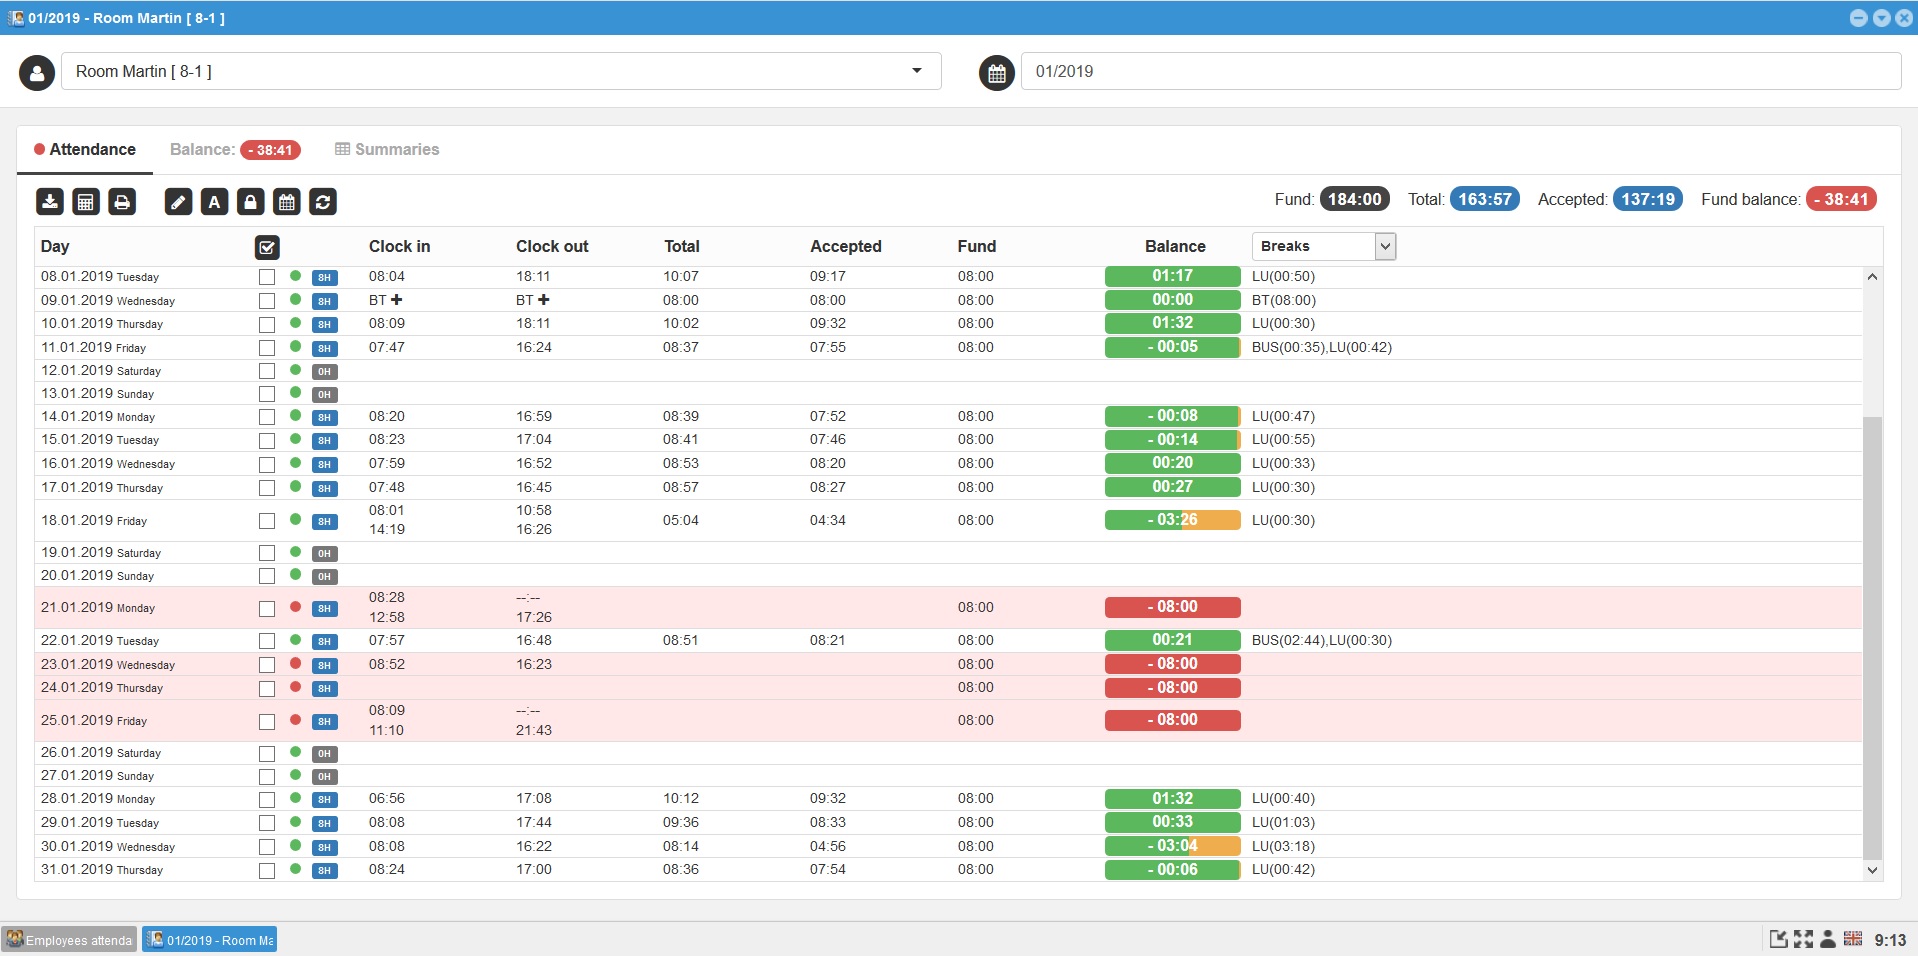The height and width of the screenshot is (956, 1918).
Task: Click the language flag icon in status bar
Action: coord(1853,939)
